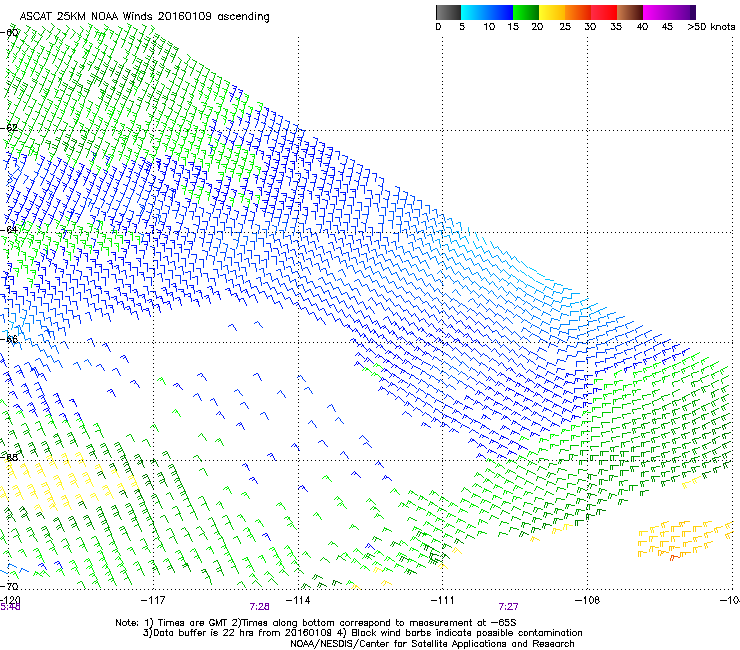Viewport: 740px width, 650px height.
Task: Click the -111 longitude label
Action: coord(443,600)
